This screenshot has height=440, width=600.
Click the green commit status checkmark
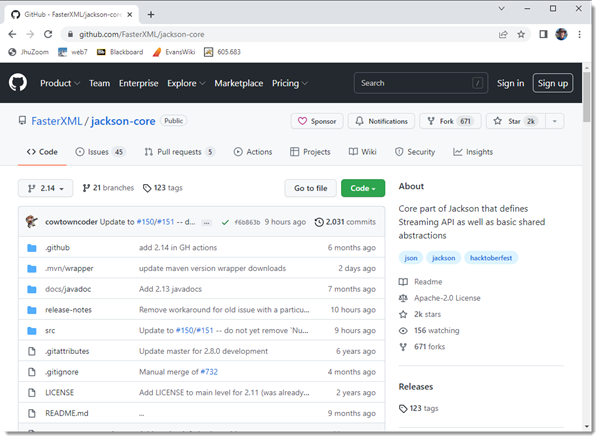pyautogui.click(x=225, y=222)
